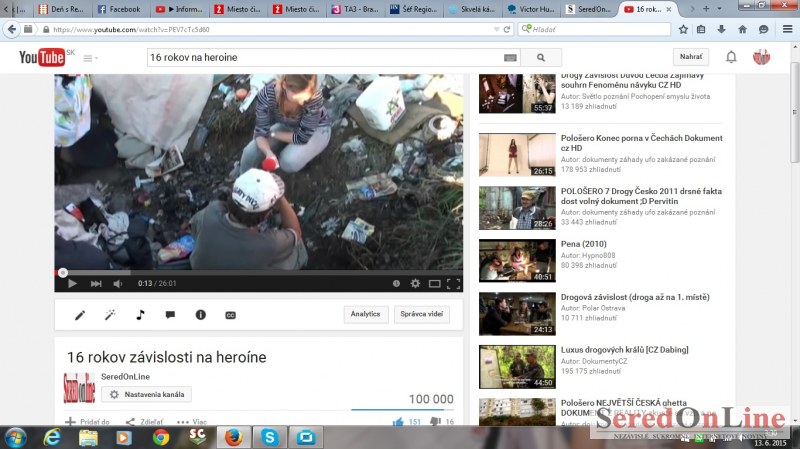Open the pencil edit video tool
The width and height of the screenshot is (800, 449).
[80, 315]
